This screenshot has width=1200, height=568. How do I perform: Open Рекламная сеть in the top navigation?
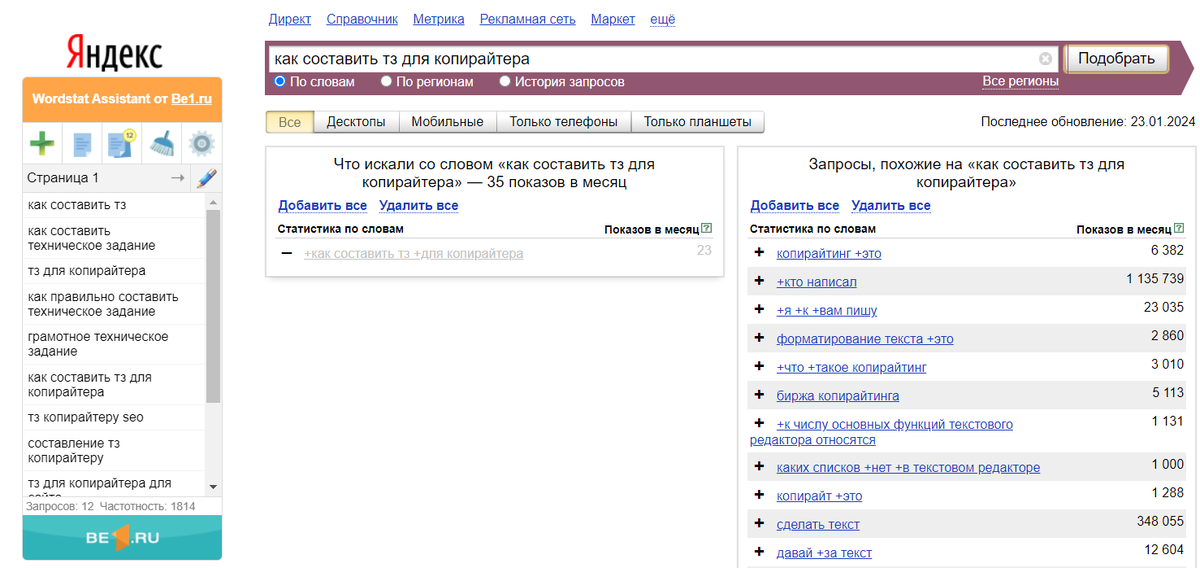(527, 19)
